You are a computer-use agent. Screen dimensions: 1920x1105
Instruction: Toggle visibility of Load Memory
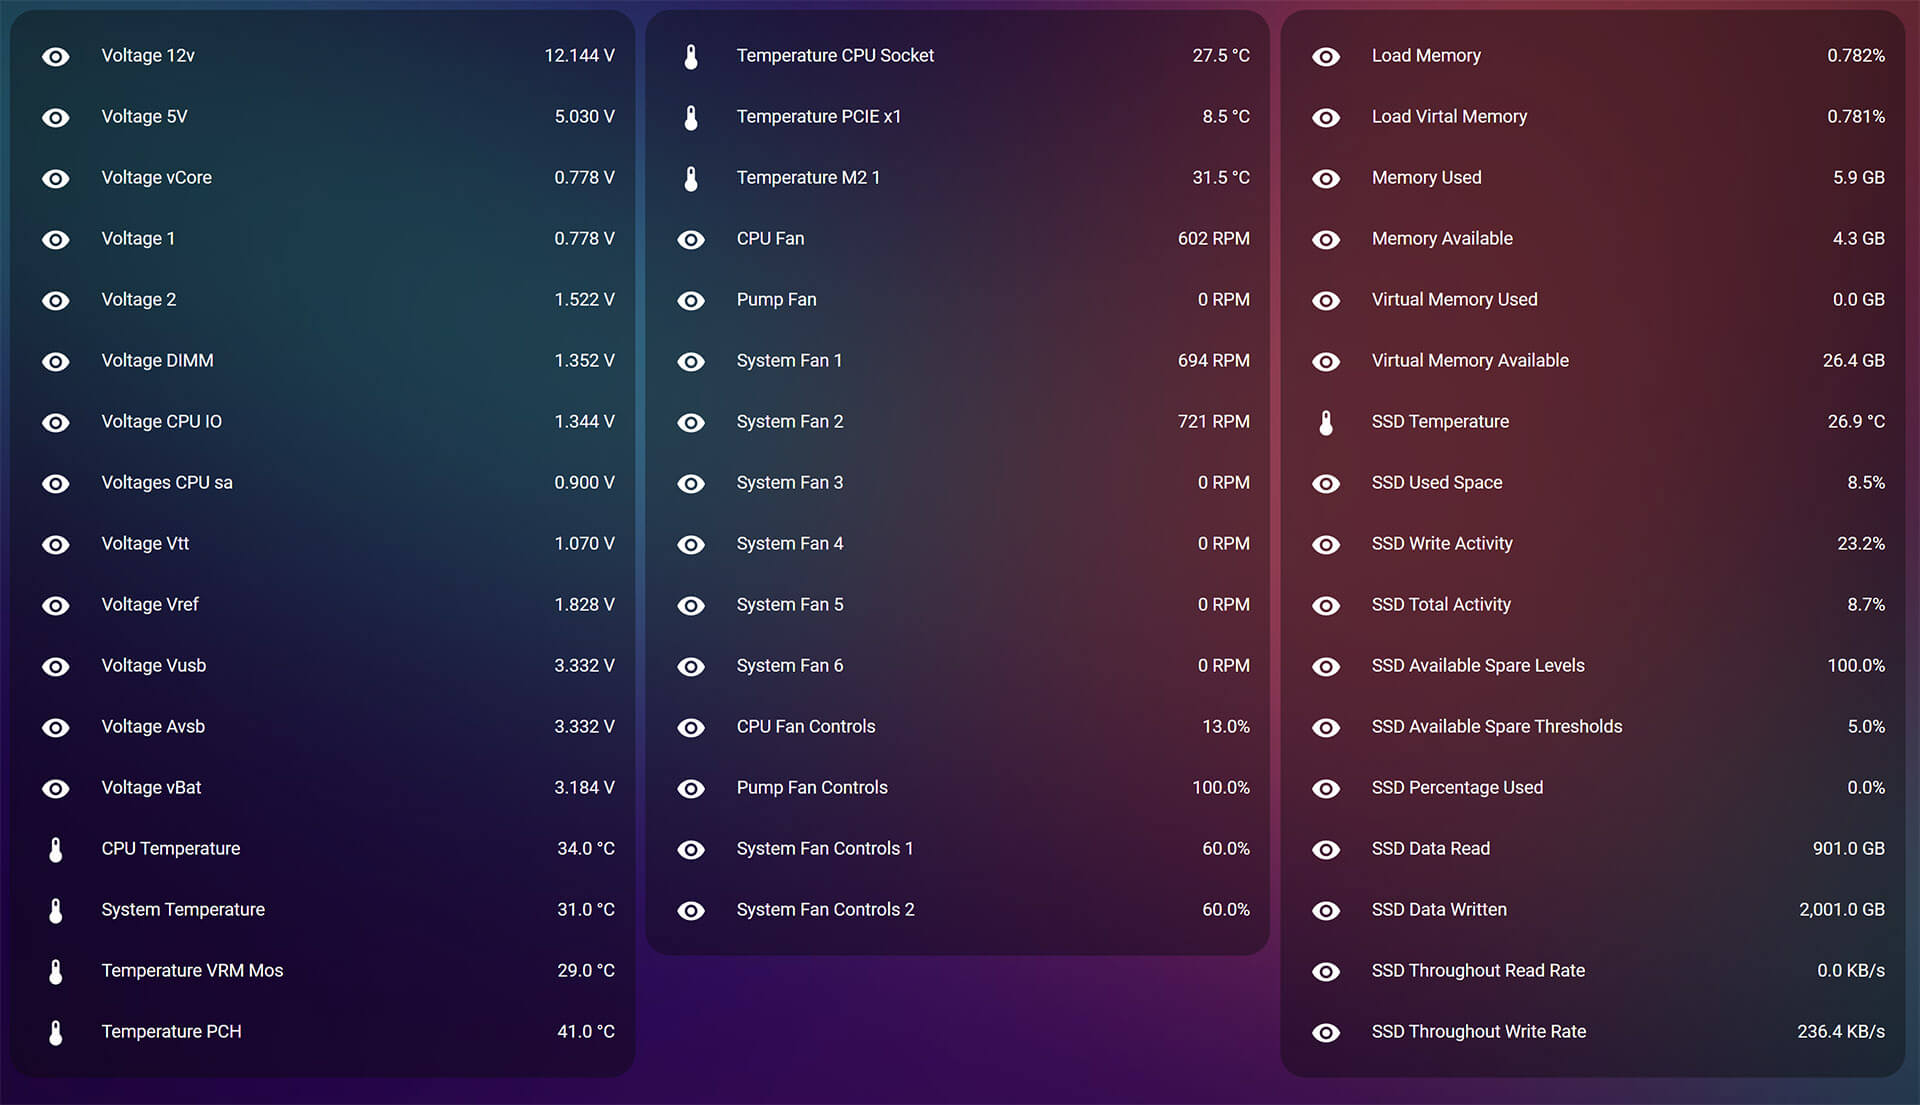pyautogui.click(x=1326, y=57)
